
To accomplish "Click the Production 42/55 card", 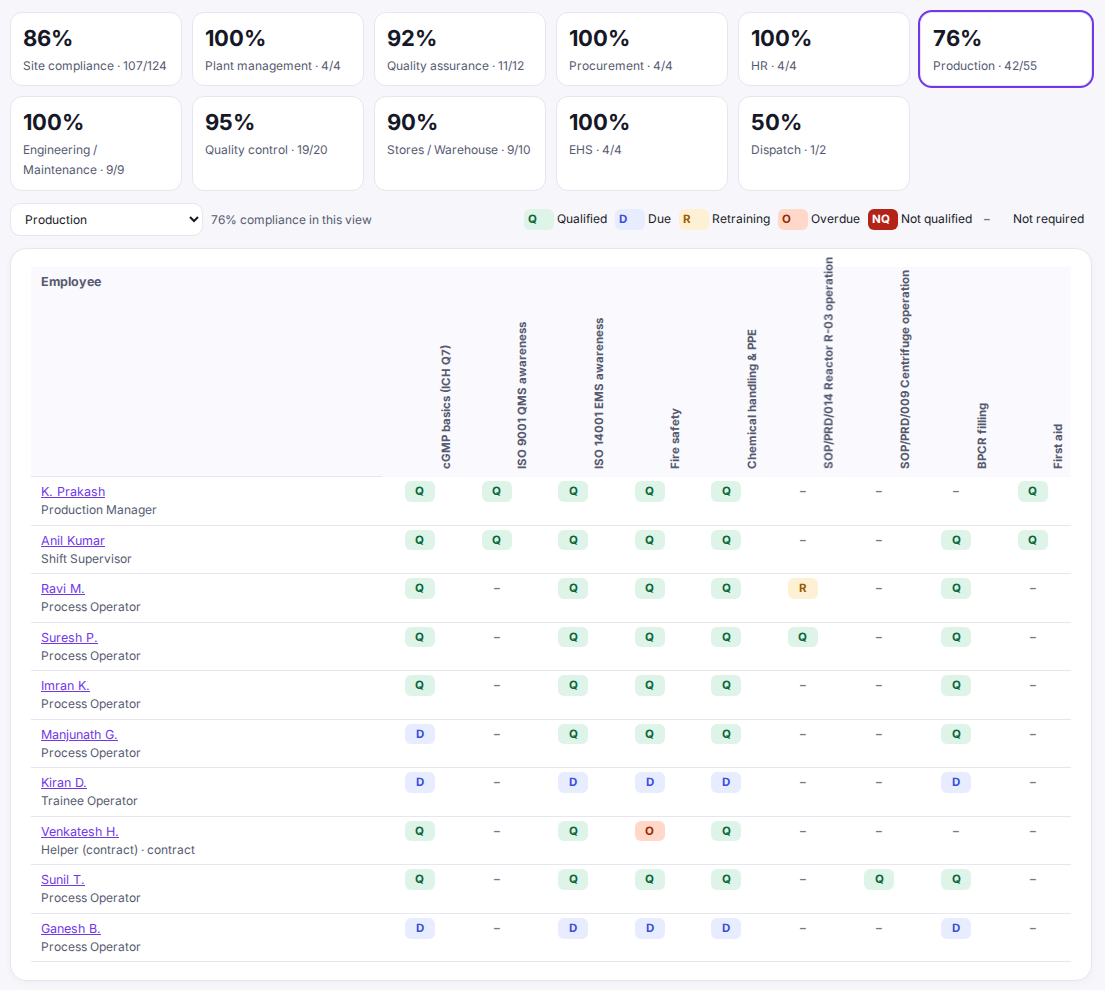I will pos(1006,49).
